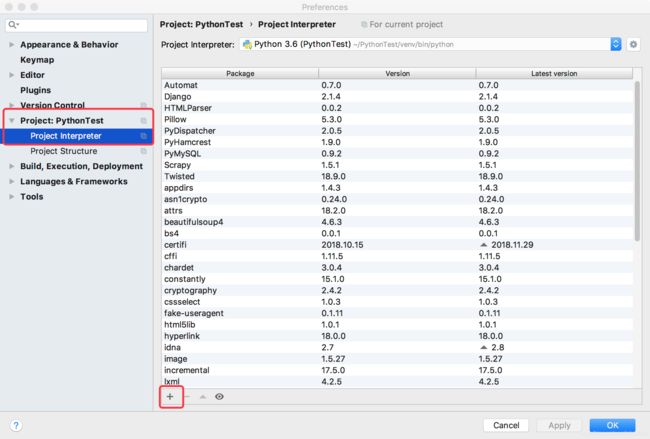The image size is (650, 439).
Task: Open the interpreter settings gear icon
Action: [633, 44]
